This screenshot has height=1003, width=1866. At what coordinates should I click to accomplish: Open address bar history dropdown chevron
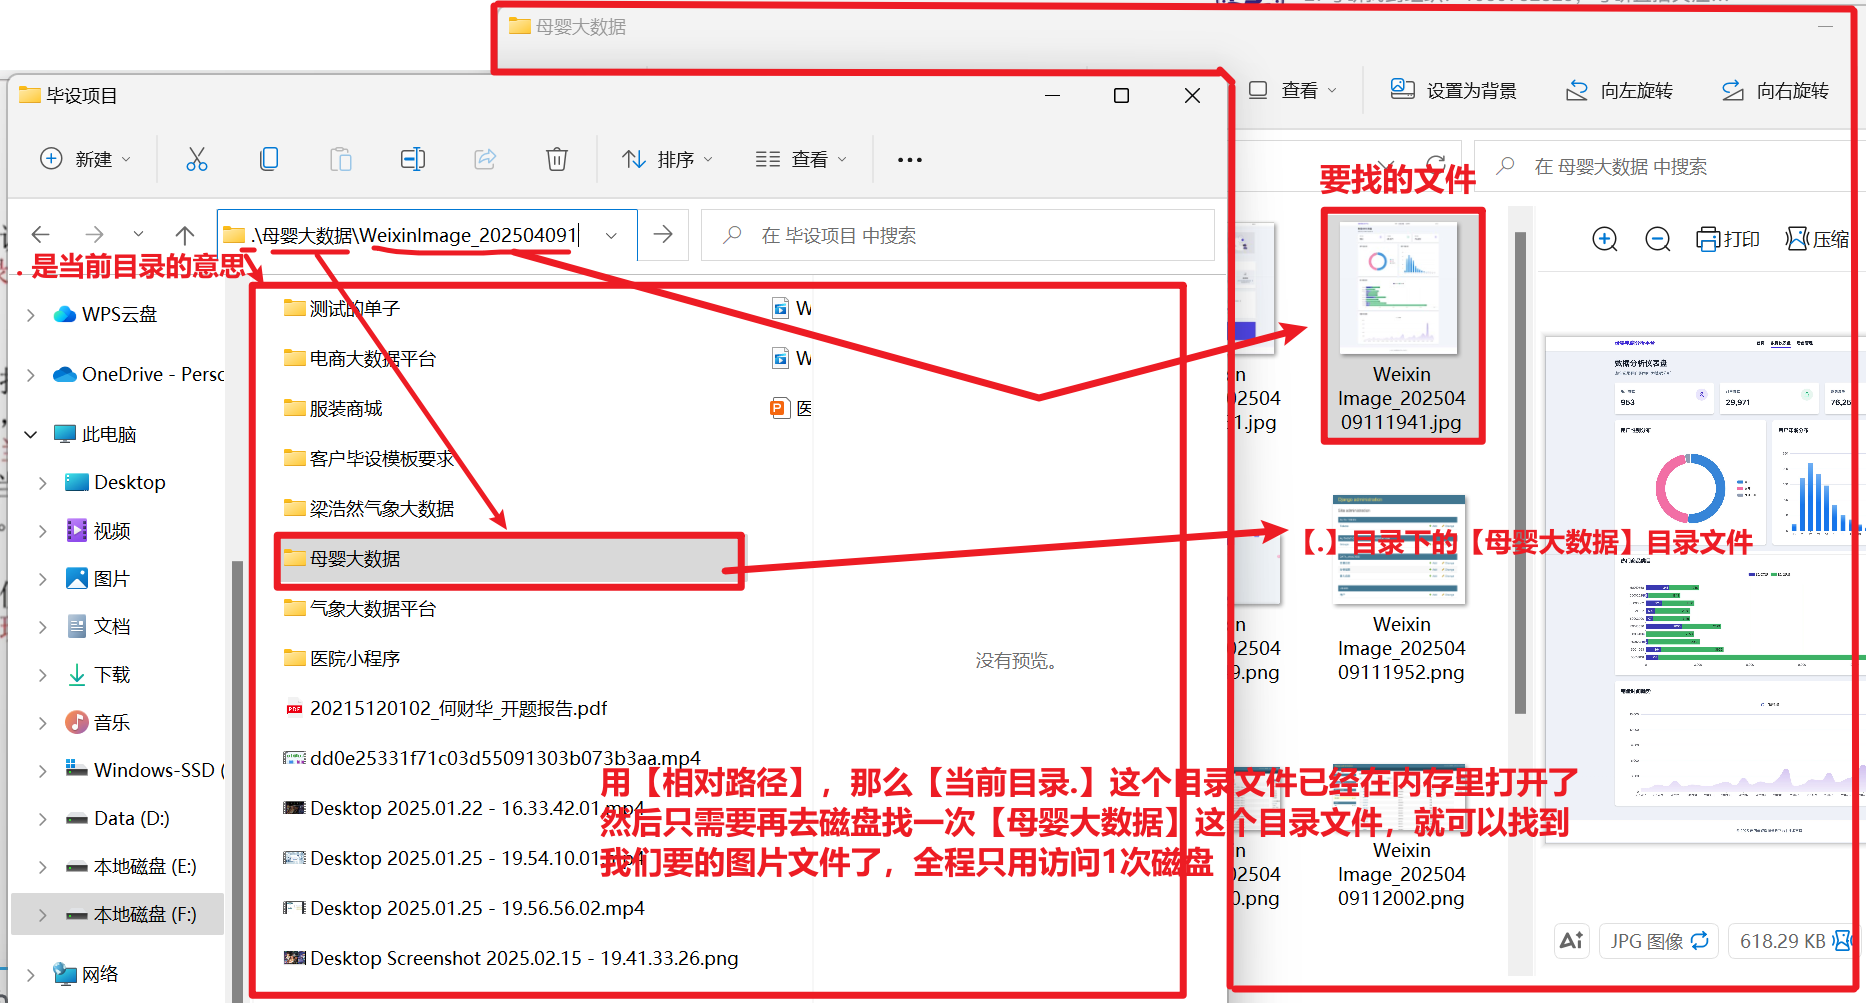click(611, 235)
